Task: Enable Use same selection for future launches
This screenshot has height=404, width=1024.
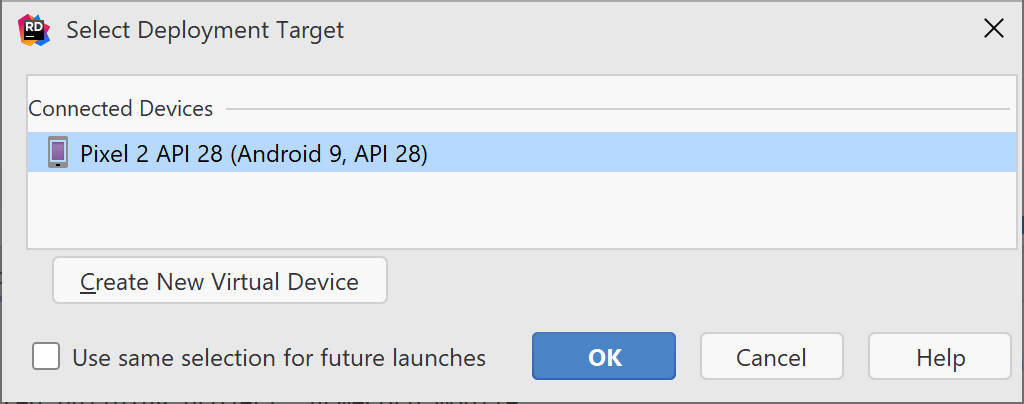Action: 46,357
